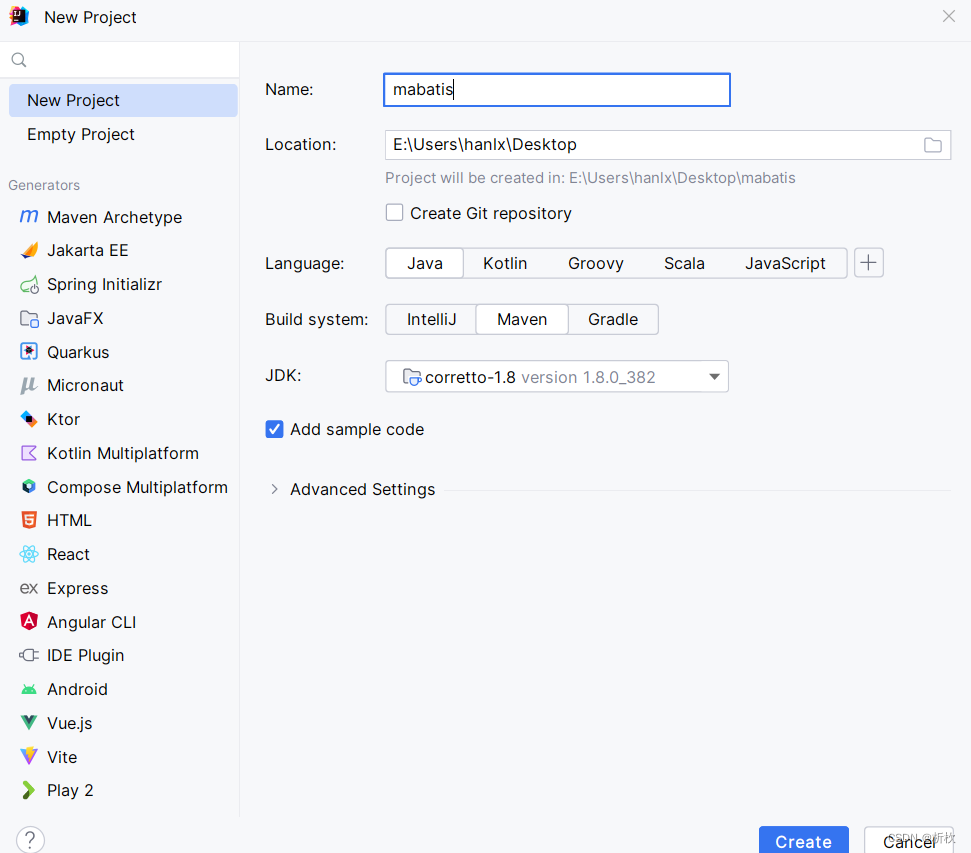
Task: Click the Create button
Action: [x=804, y=841]
